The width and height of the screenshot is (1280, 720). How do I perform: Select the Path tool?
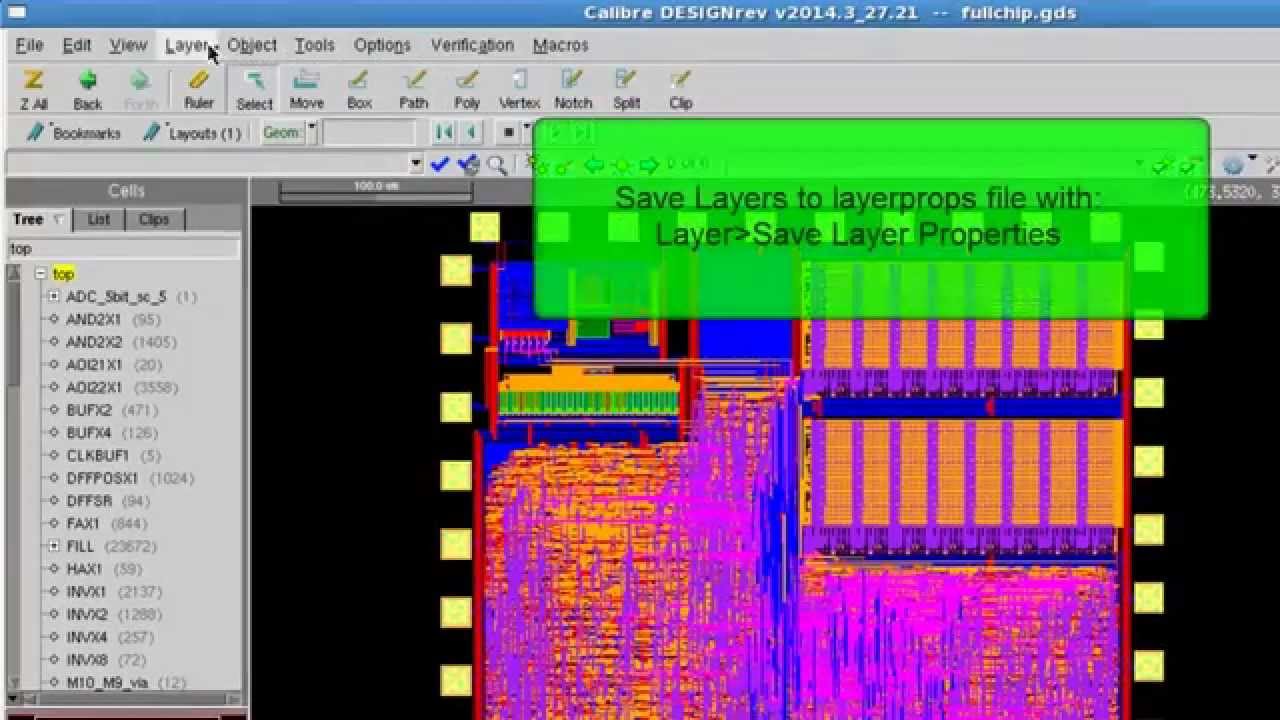413,89
